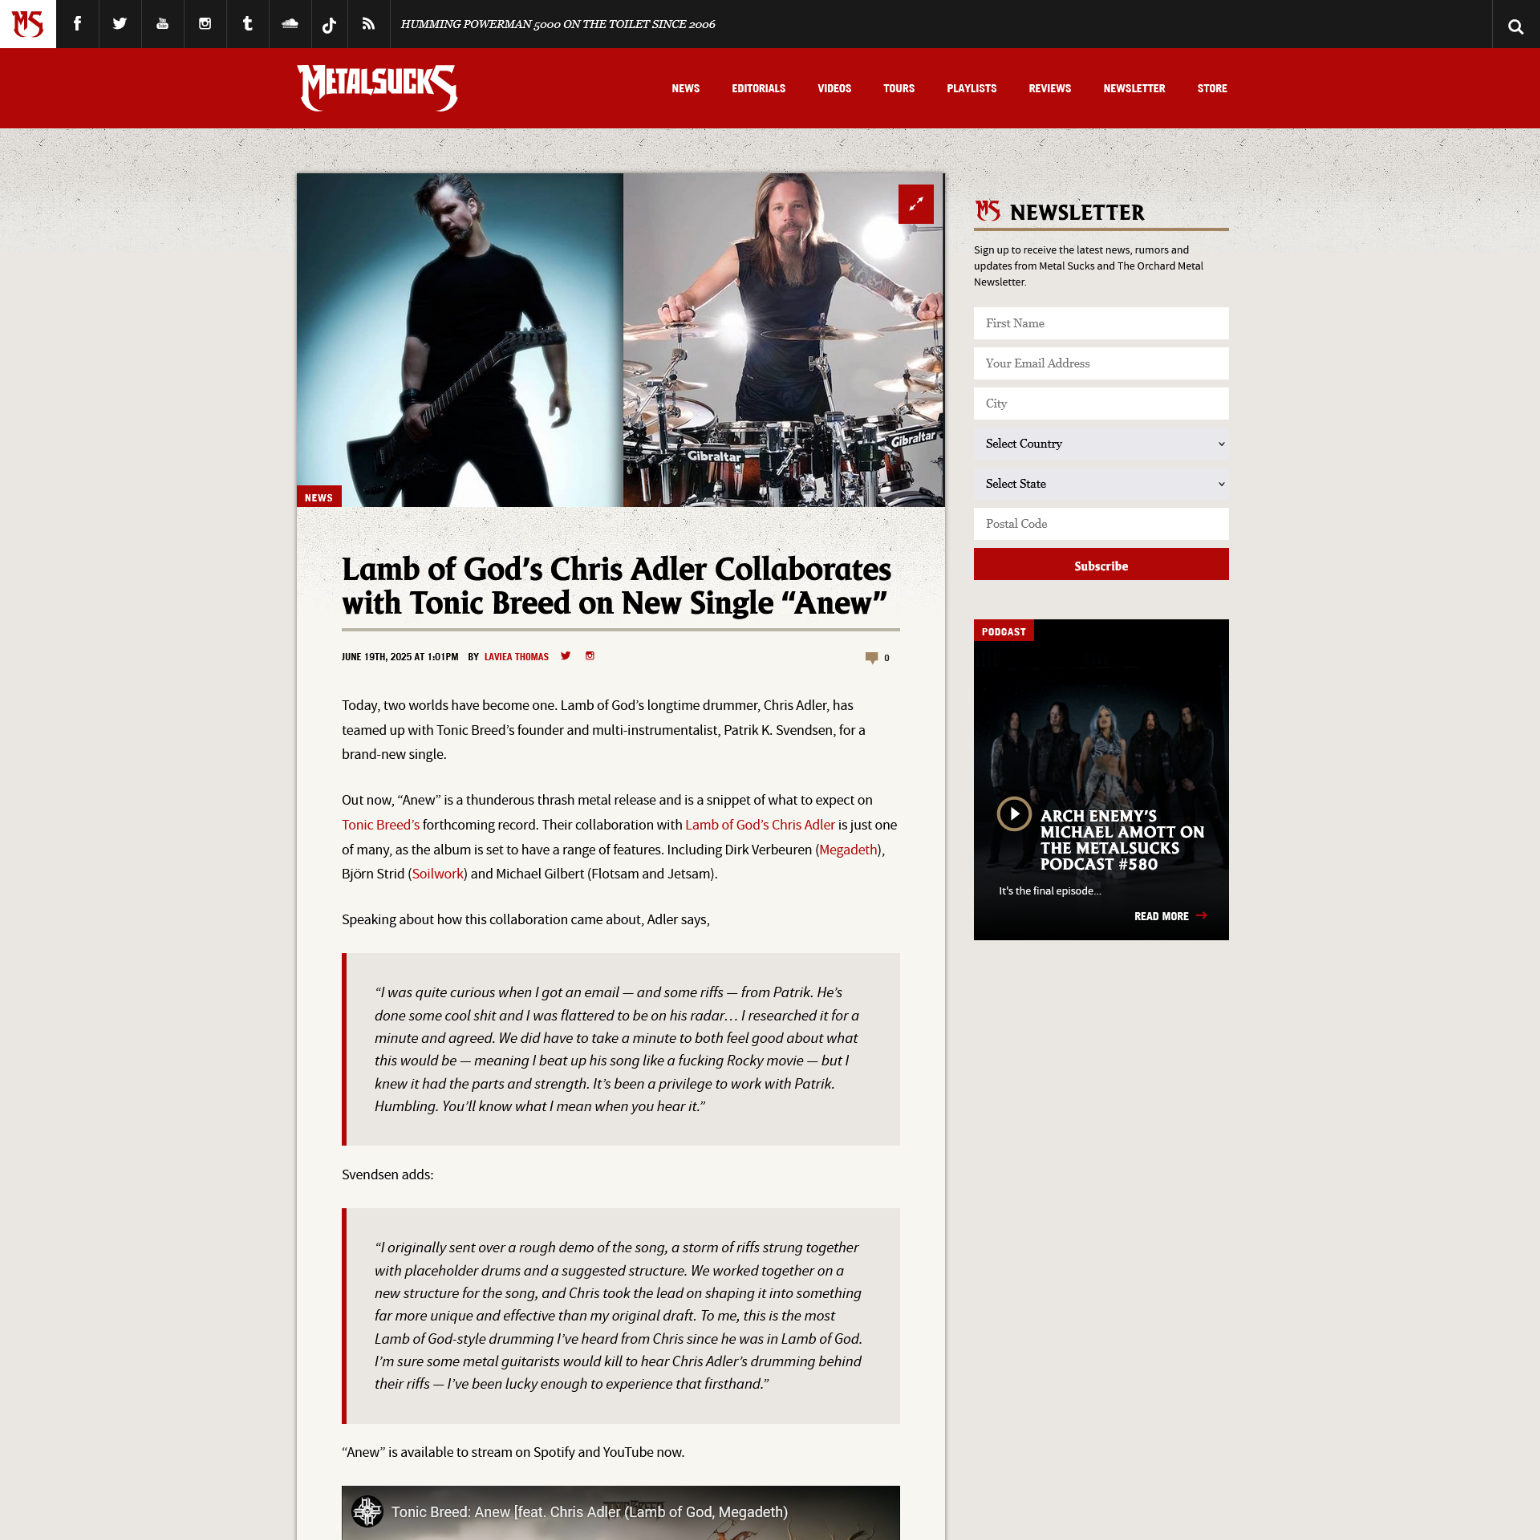Open the author's Instagram icon in the byline
Image resolution: width=1540 pixels, height=1540 pixels.
click(590, 656)
